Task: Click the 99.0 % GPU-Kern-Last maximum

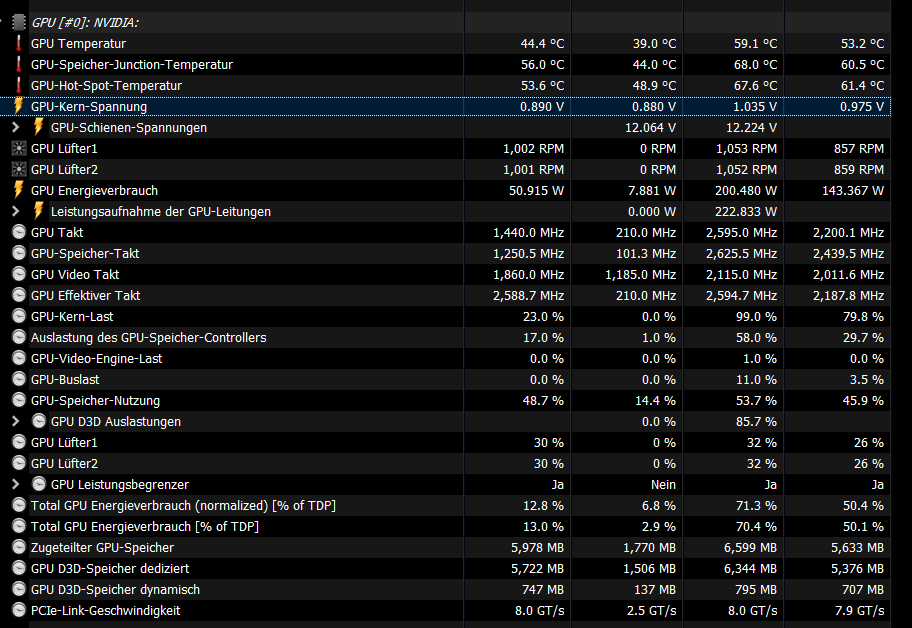Action: pyautogui.click(x=756, y=316)
